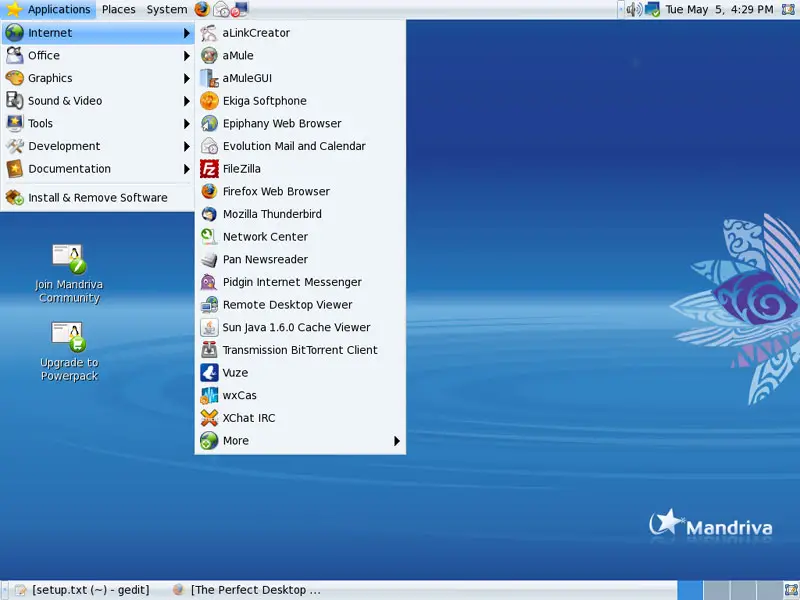
Task: Start XChat IRC
Action: (300, 418)
